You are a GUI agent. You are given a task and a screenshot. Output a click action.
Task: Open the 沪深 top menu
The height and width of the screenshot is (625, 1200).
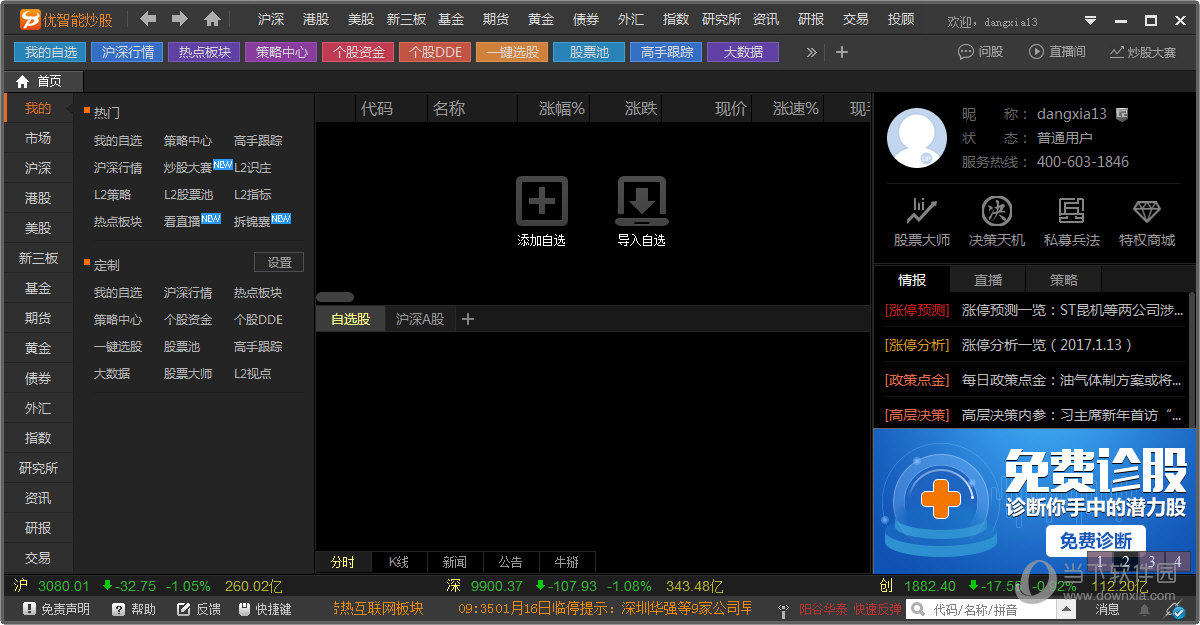tap(271, 19)
